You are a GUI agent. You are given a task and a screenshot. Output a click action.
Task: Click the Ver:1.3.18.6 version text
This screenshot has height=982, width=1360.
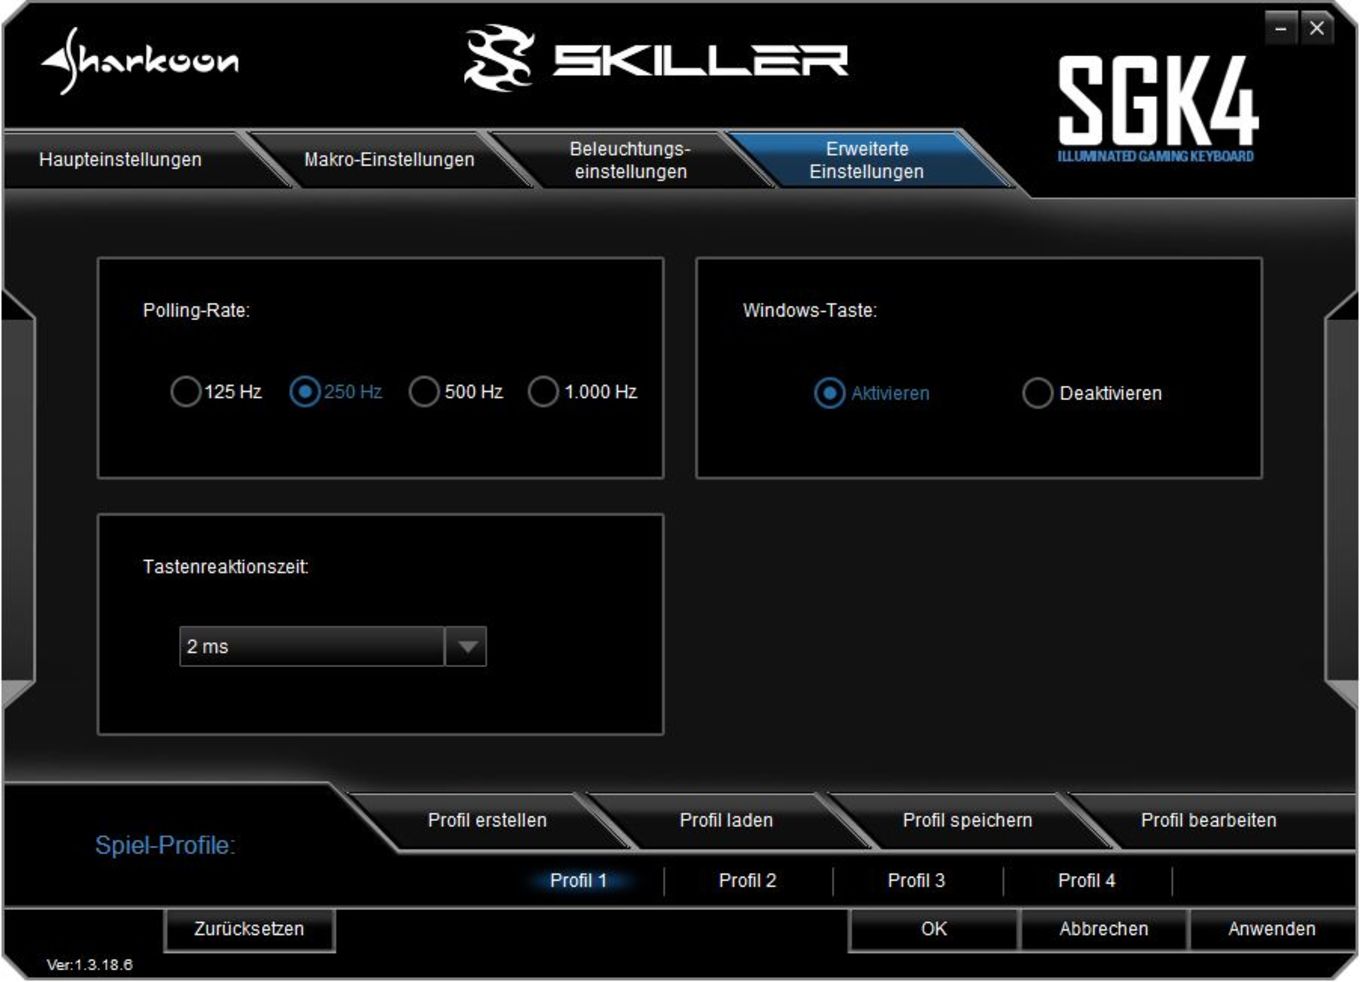[90, 965]
